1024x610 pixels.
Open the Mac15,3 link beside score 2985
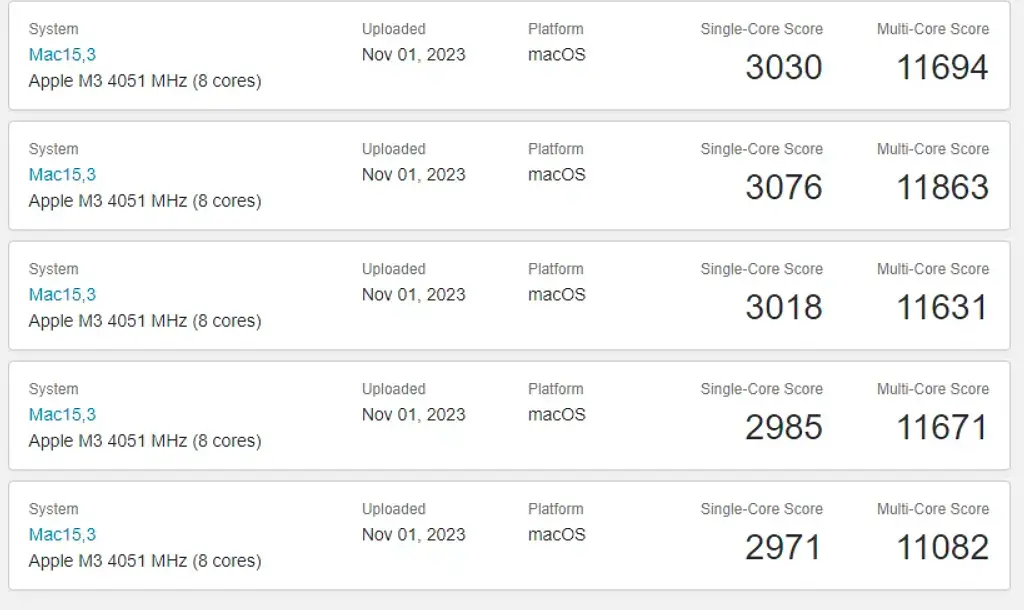coord(62,415)
